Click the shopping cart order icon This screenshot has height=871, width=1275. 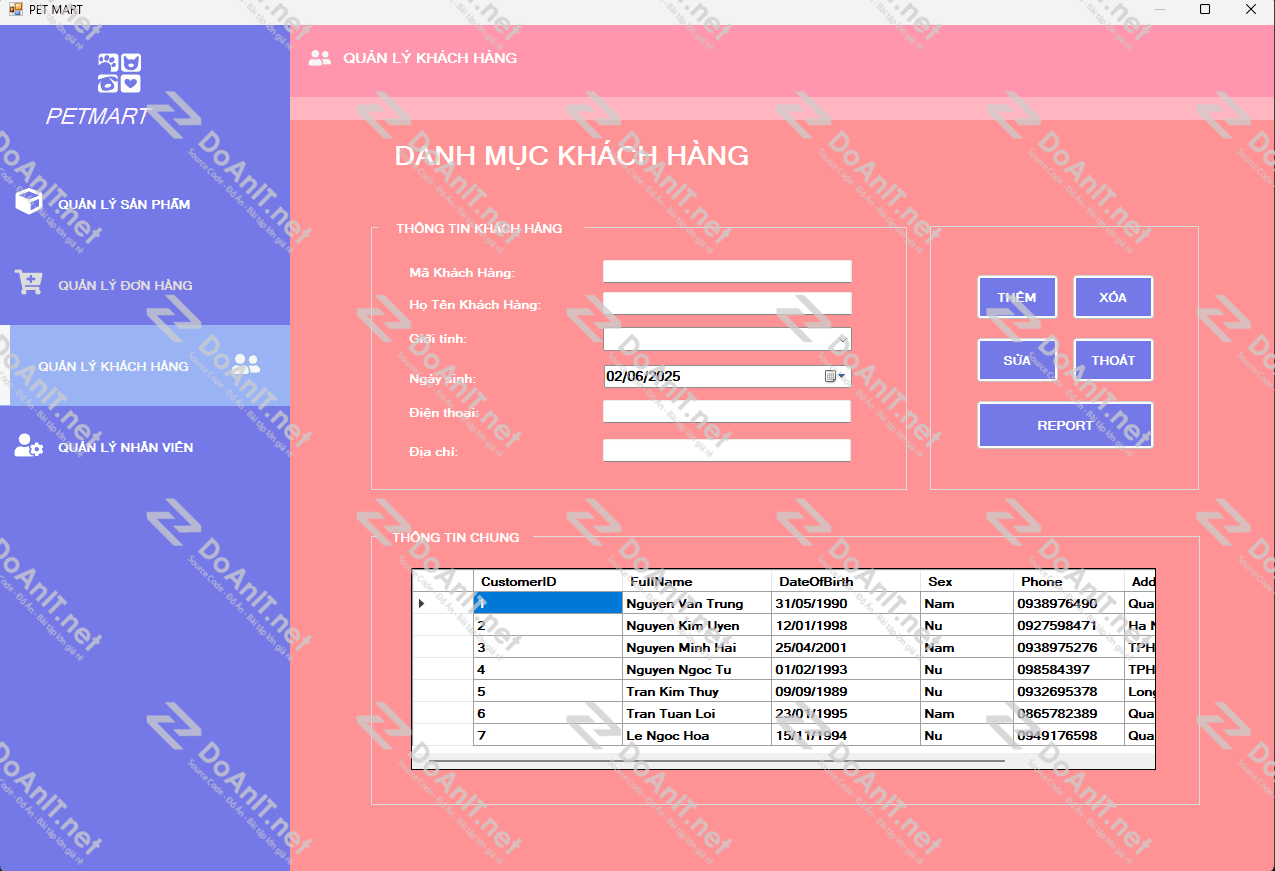28,283
